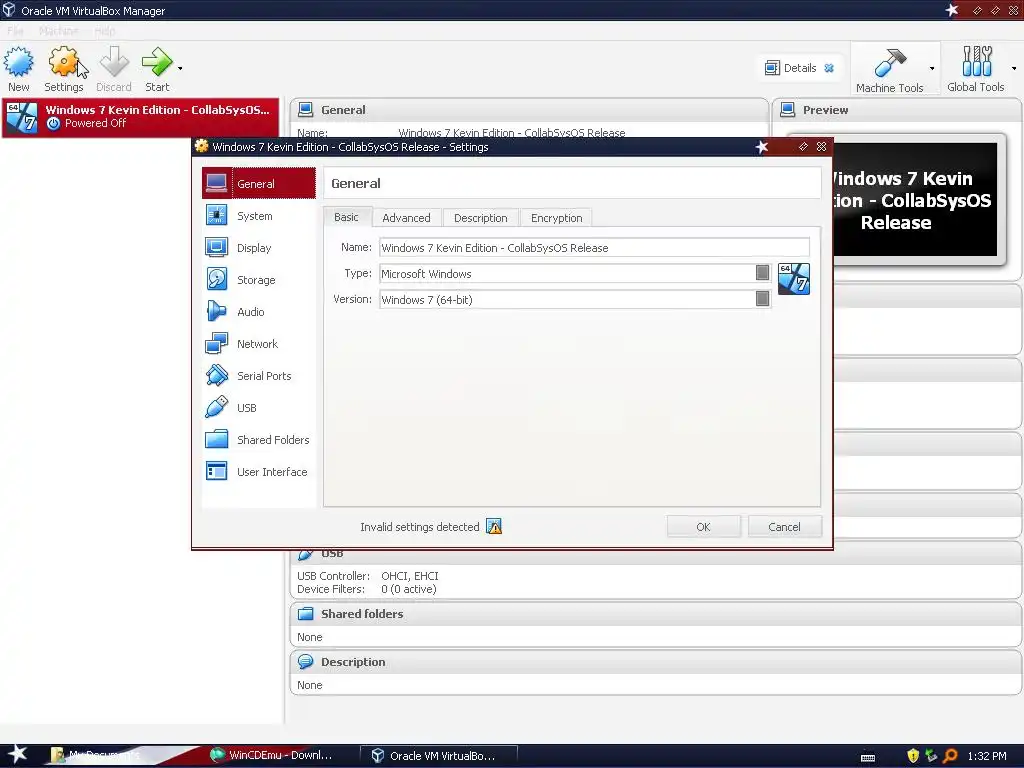Click the Windows 7 OS type icon in the Settings dialog
Viewport: 1024px width, 768px height.
[x=794, y=279]
